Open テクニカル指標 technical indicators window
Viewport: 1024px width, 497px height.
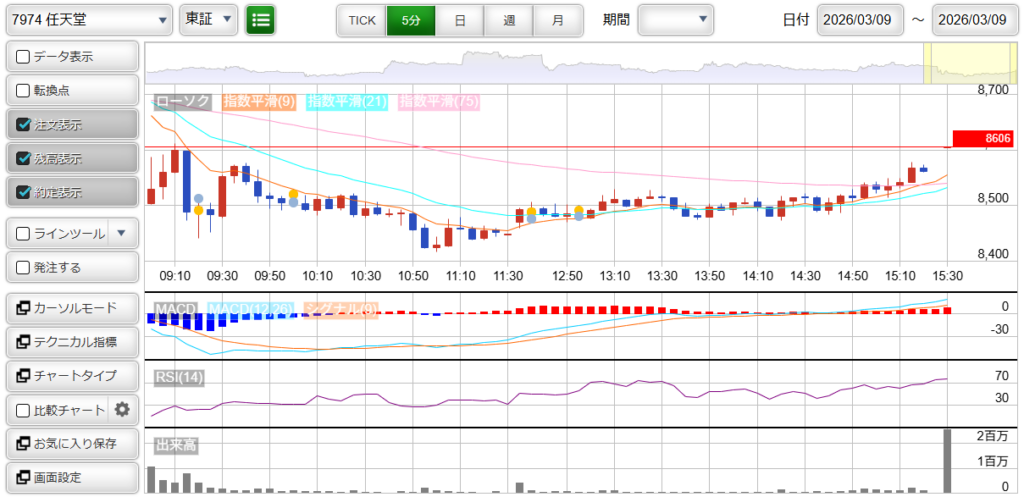point(70,342)
